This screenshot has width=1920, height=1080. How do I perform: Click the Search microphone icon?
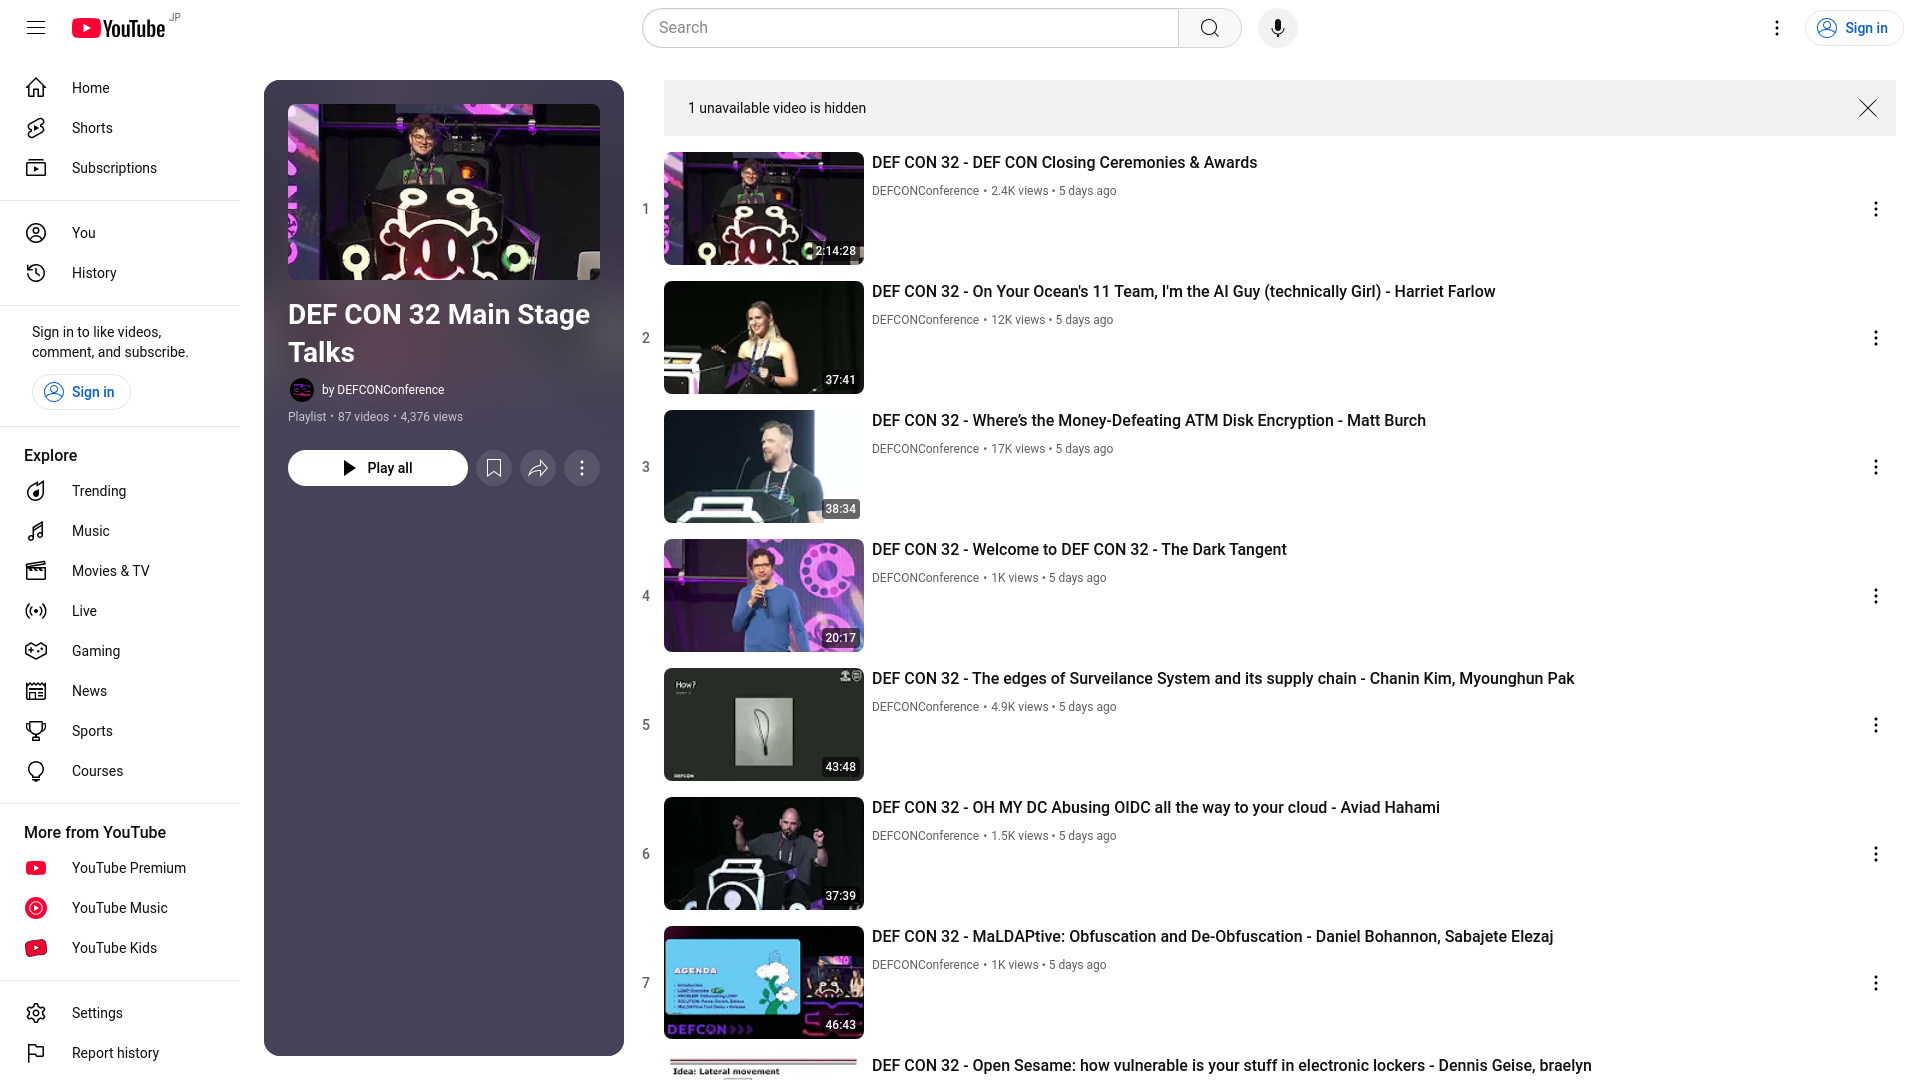click(1278, 28)
